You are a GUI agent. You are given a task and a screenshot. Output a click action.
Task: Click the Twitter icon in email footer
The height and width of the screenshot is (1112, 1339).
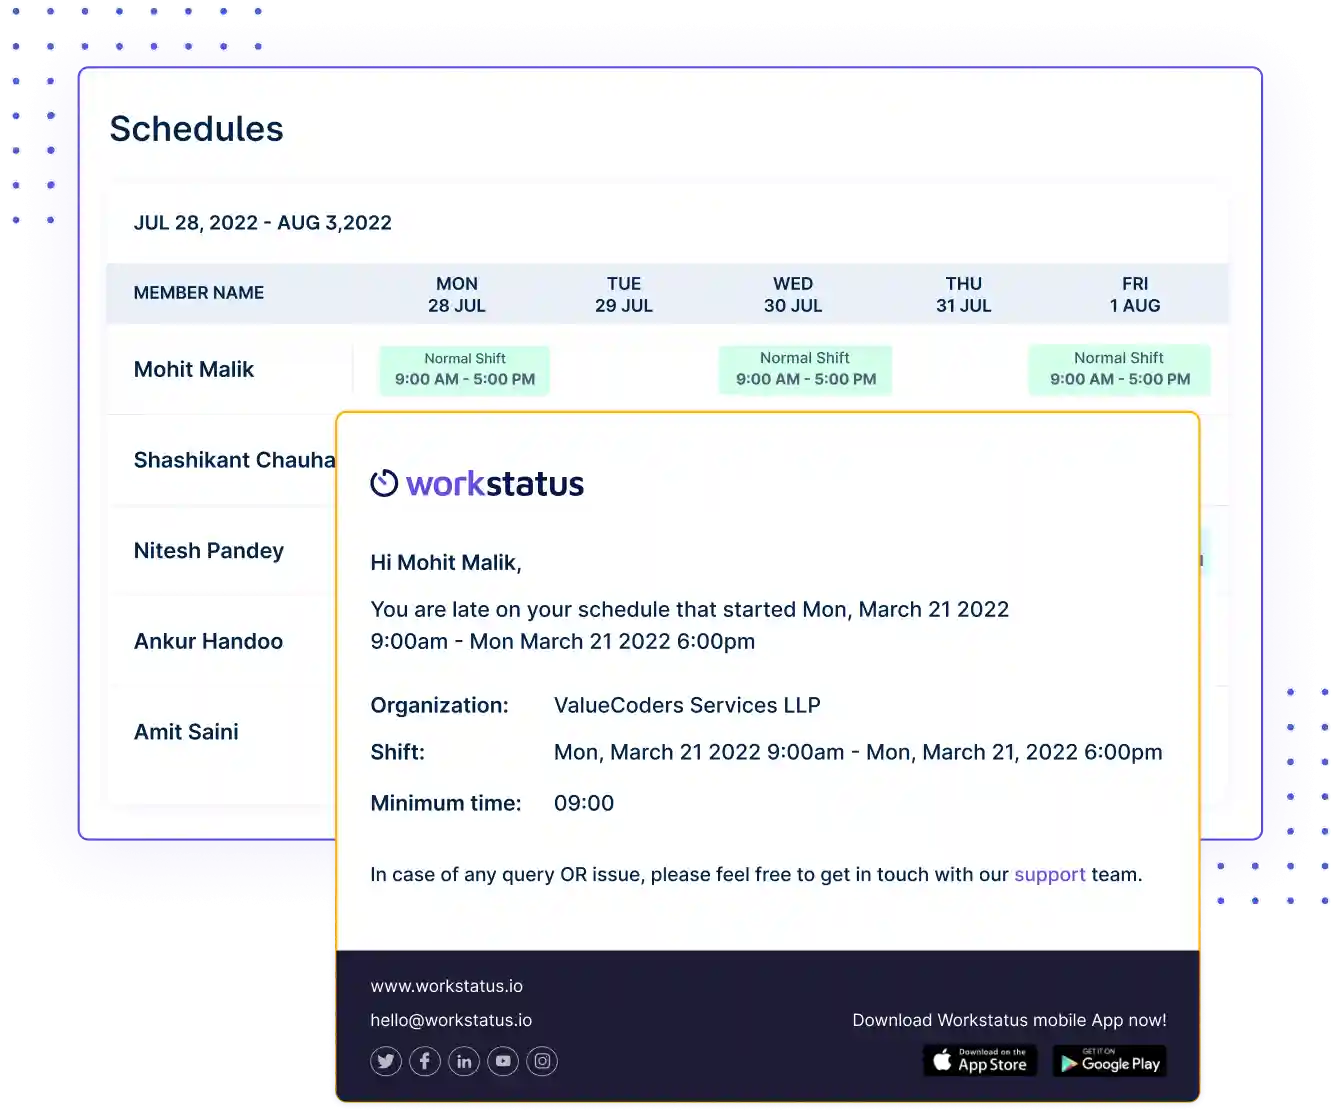click(x=386, y=1061)
